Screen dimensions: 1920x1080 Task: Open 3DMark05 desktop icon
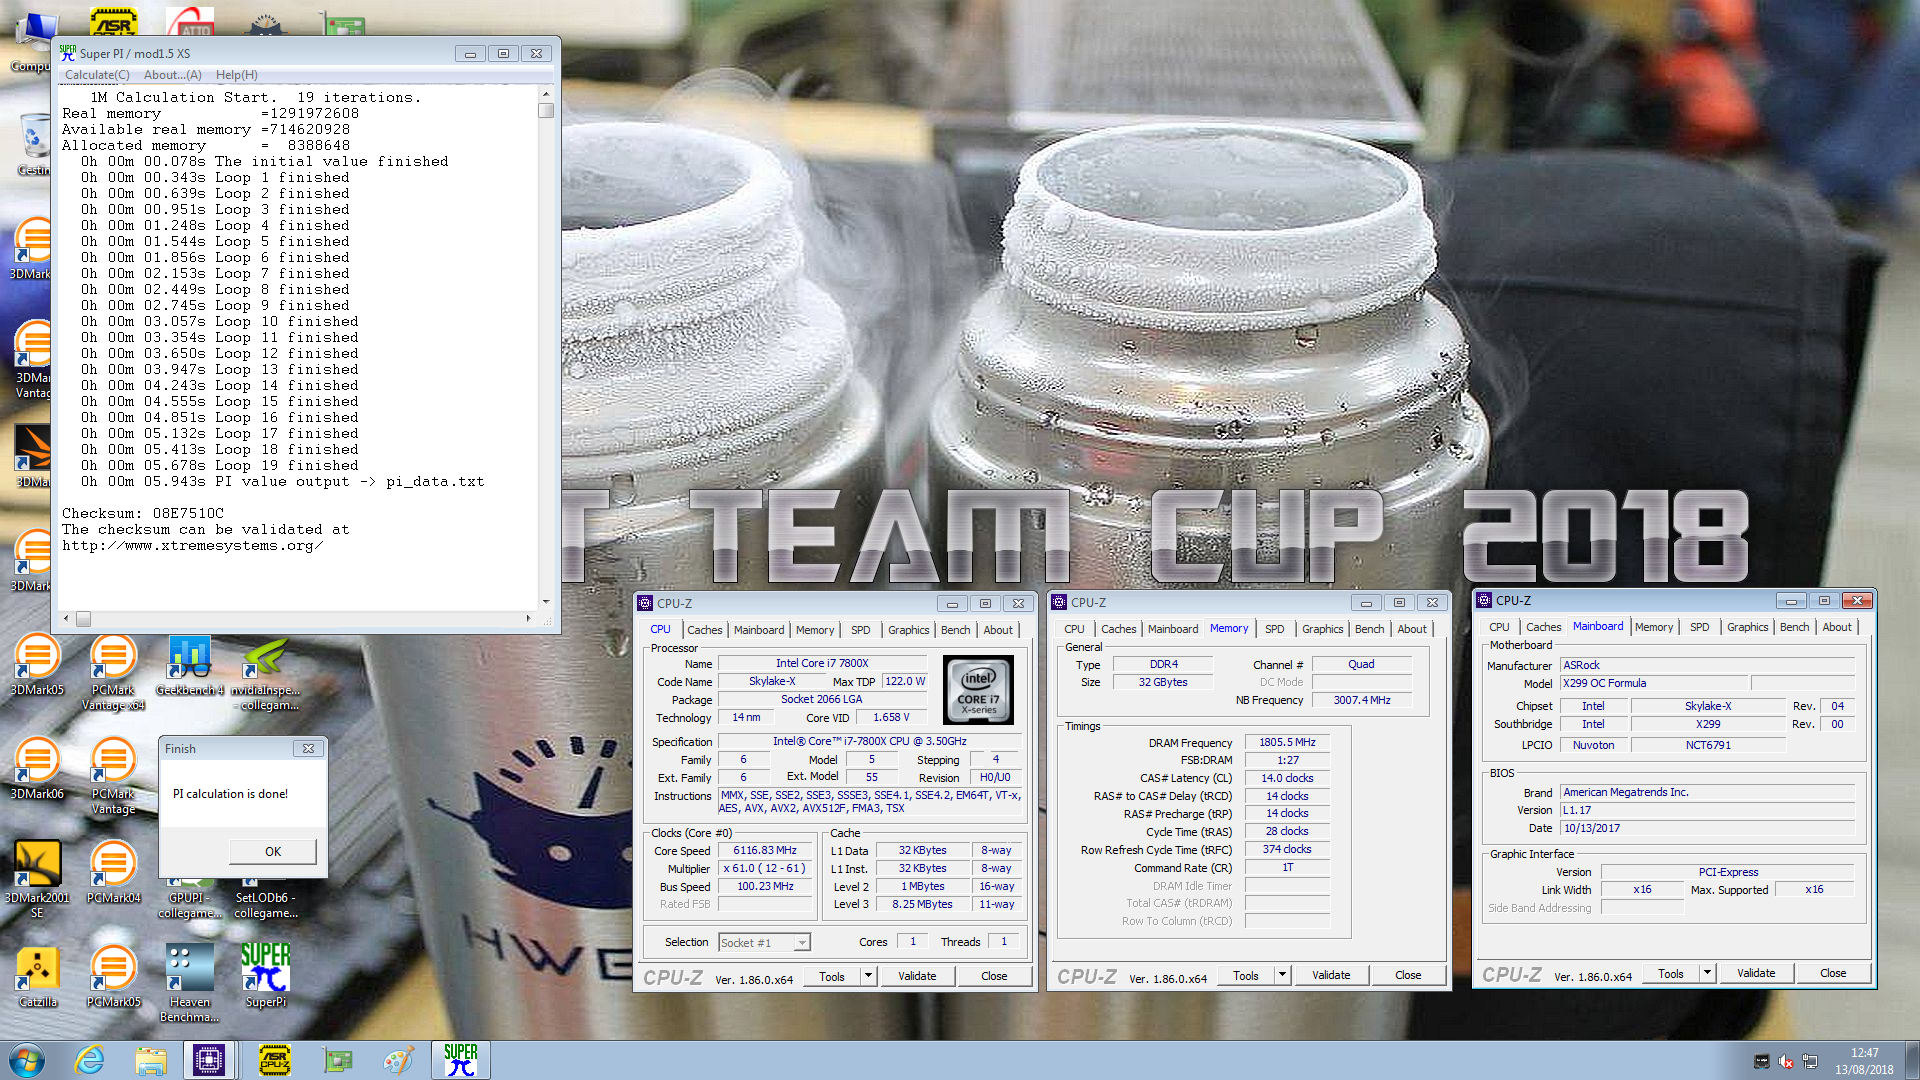pyautogui.click(x=37, y=665)
